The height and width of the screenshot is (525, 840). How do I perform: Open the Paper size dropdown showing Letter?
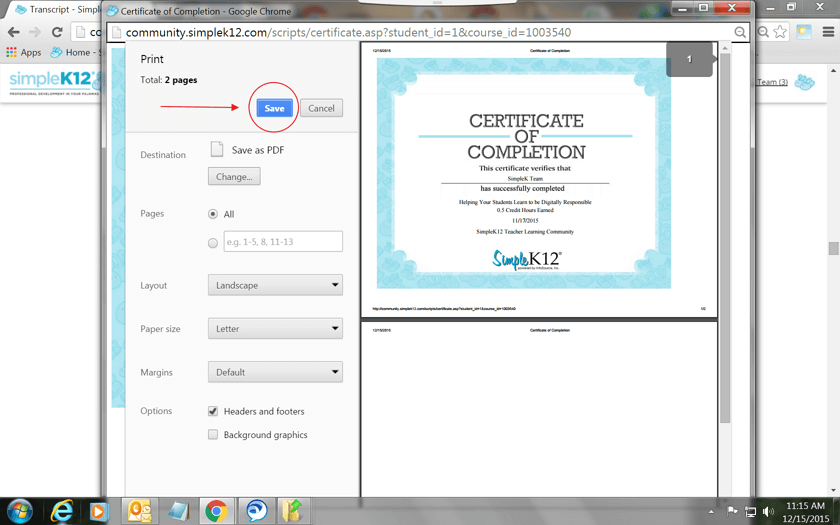[x=275, y=328]
